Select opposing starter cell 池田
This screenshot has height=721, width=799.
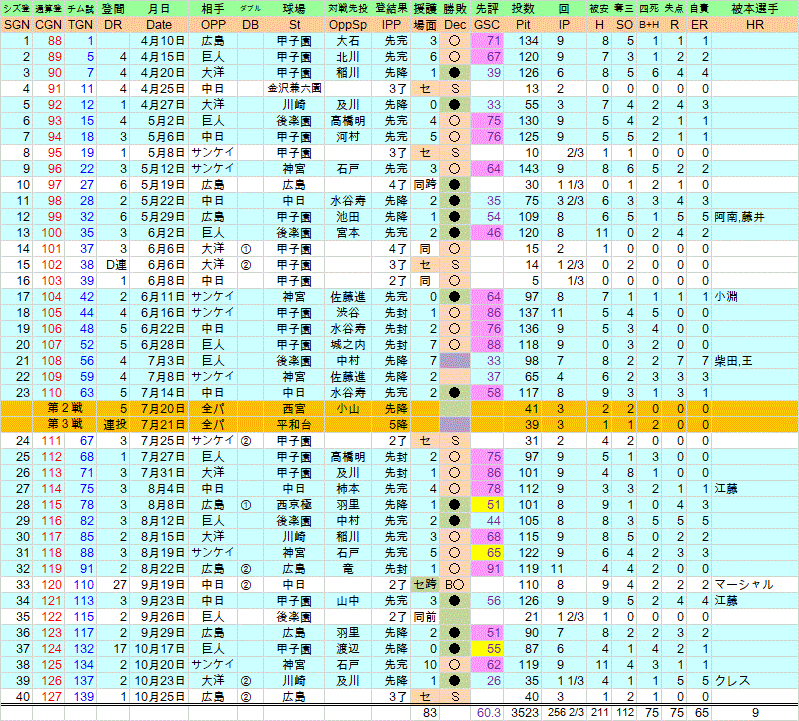coord(348,217)
